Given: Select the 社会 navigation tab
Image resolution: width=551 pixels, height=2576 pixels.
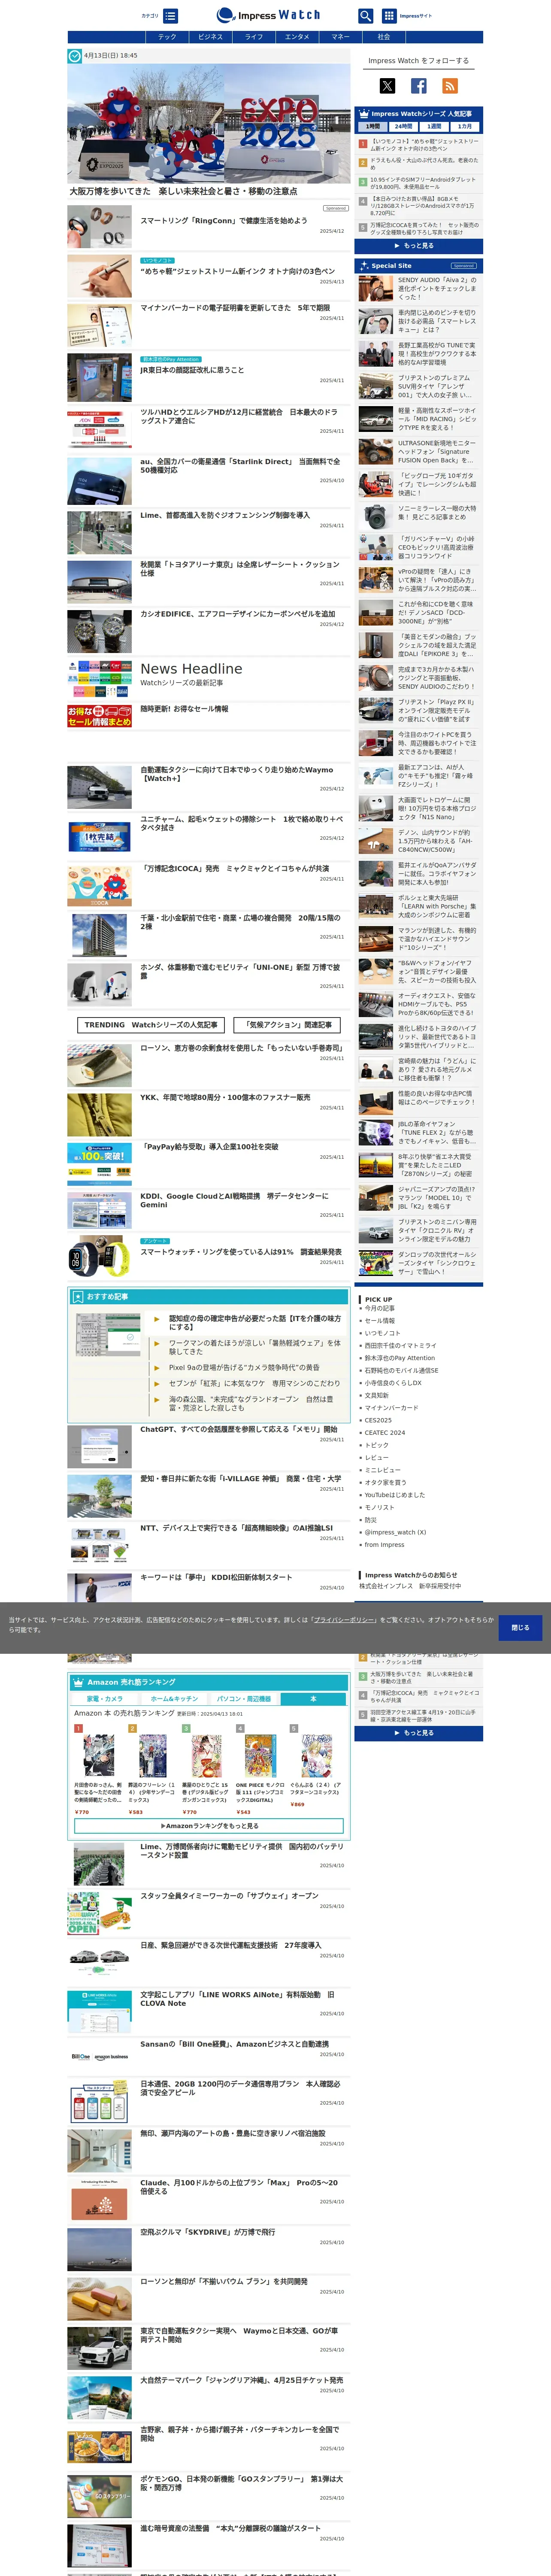Looking at the screenshot, I should [384, 37].
